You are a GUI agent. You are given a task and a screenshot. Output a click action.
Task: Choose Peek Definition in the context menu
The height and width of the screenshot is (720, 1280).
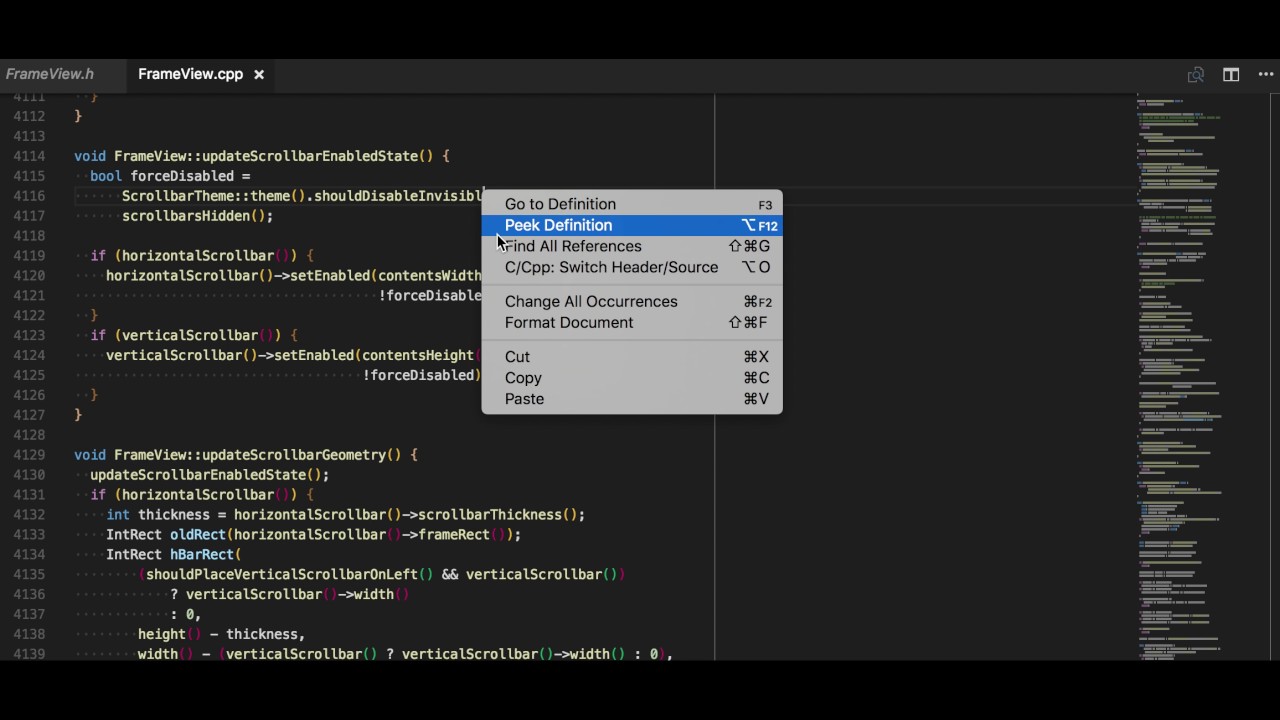[632, 225]
